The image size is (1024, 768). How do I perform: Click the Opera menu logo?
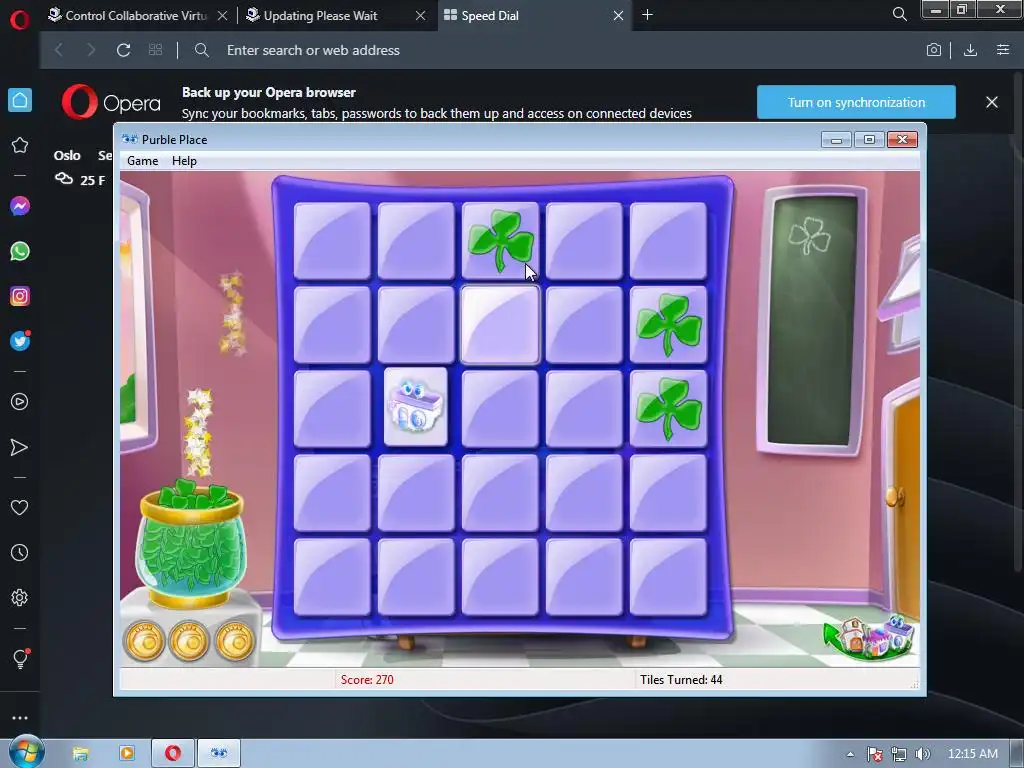[x=20, y=19]
